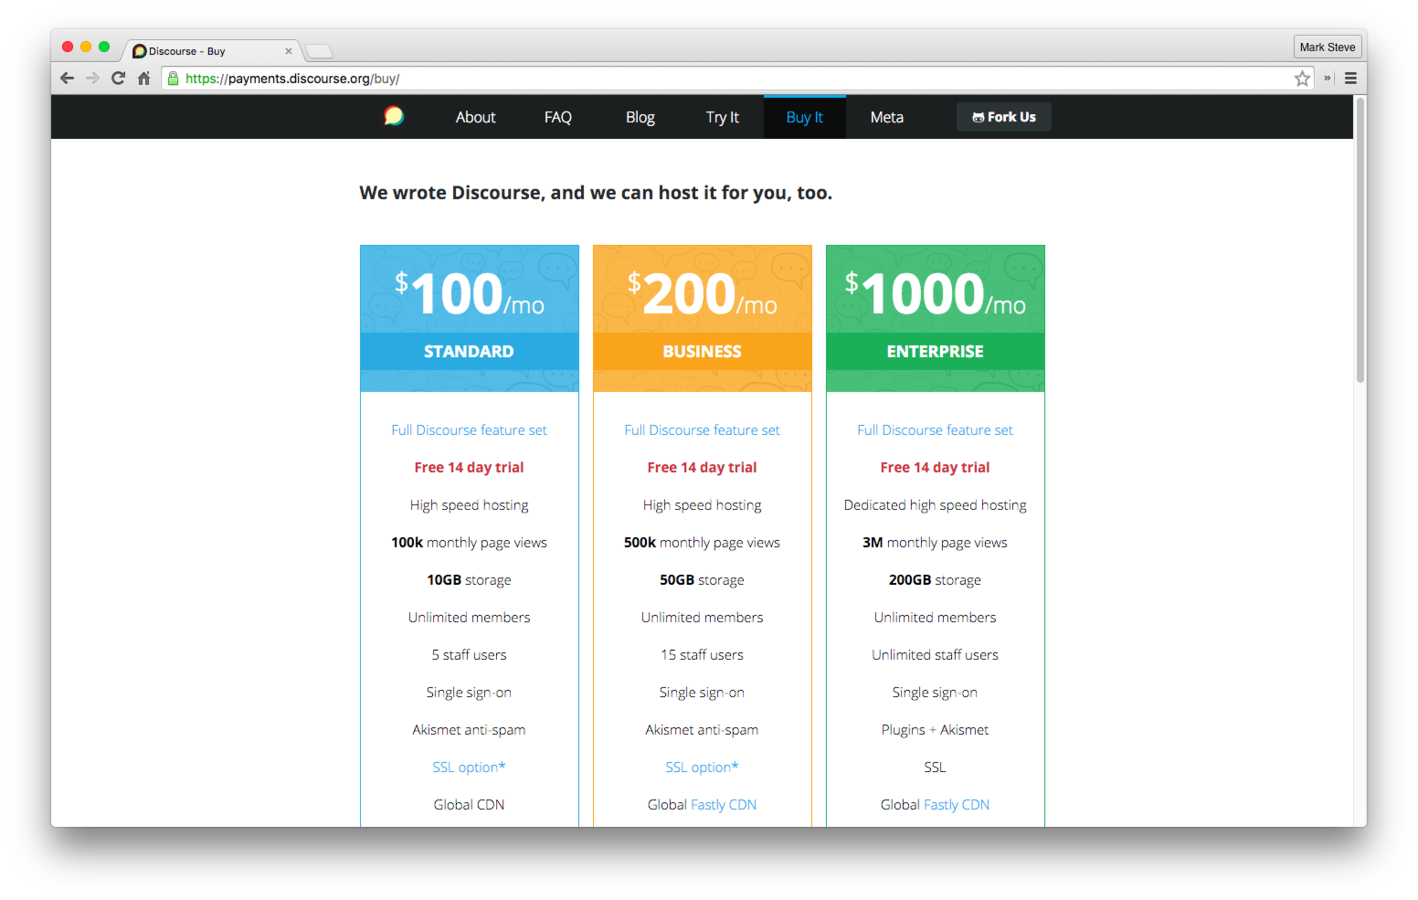
Task: Click the headline We wrote Discourse text
Action: (x=596, y=192)
